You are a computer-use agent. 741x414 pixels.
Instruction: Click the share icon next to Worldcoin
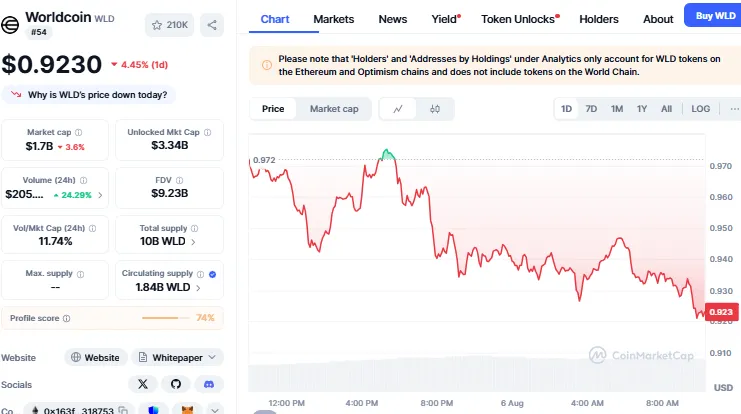[x=212, y=24]
